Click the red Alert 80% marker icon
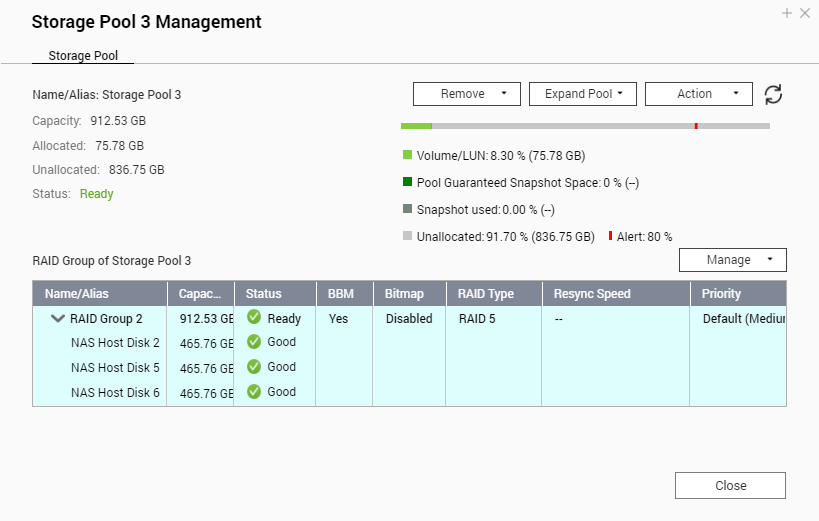819x521 pixels. coord(610,236)
